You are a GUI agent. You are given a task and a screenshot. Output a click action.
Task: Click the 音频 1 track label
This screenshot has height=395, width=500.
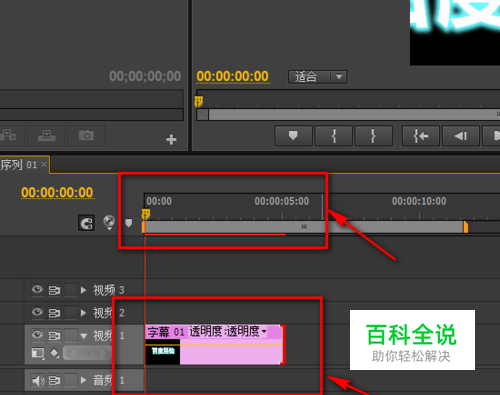click(x=109, y=380)
